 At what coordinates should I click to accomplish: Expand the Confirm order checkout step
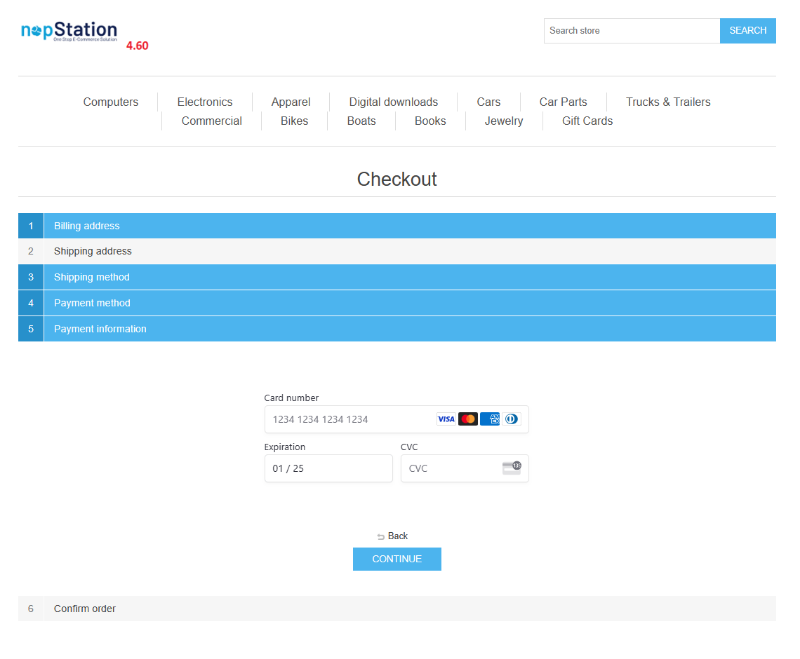(x=397, y=608)
